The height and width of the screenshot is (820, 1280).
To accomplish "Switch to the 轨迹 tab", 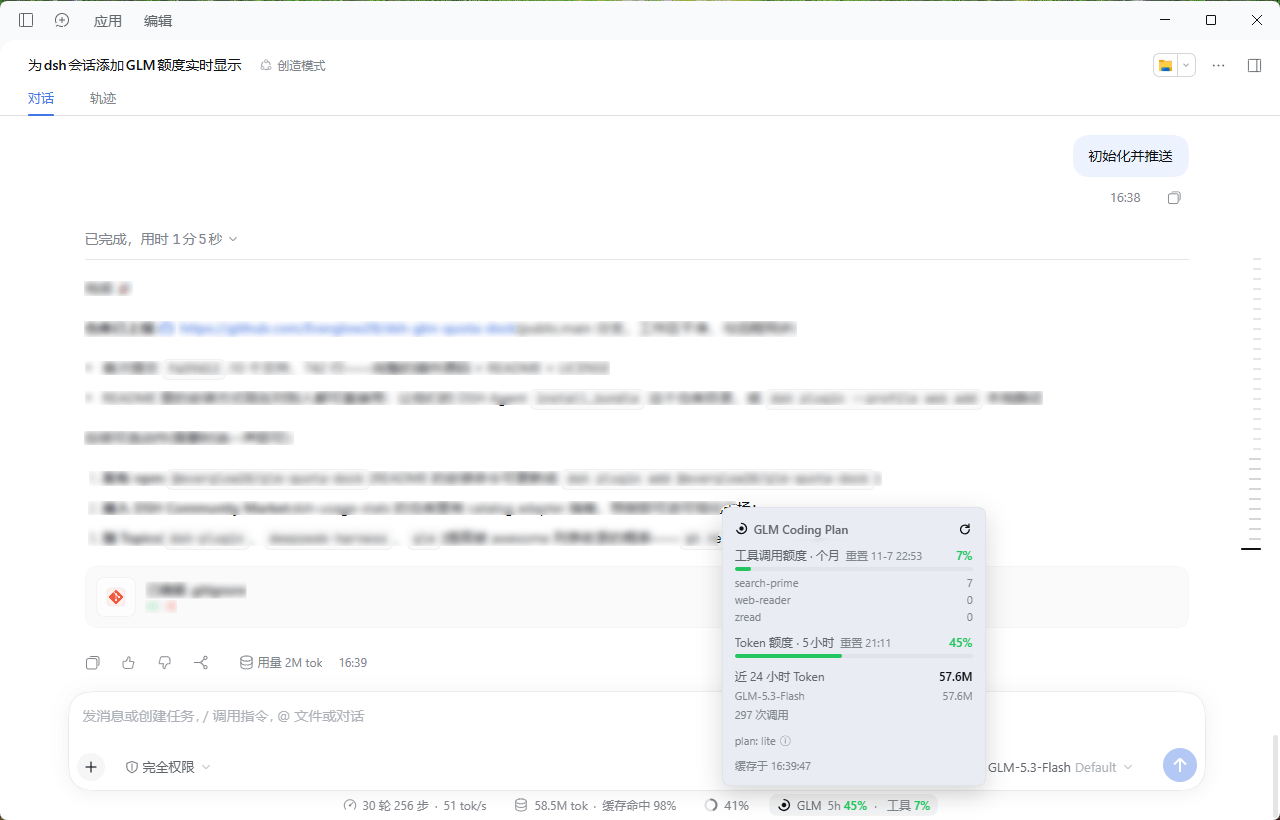I will point(103,98).
